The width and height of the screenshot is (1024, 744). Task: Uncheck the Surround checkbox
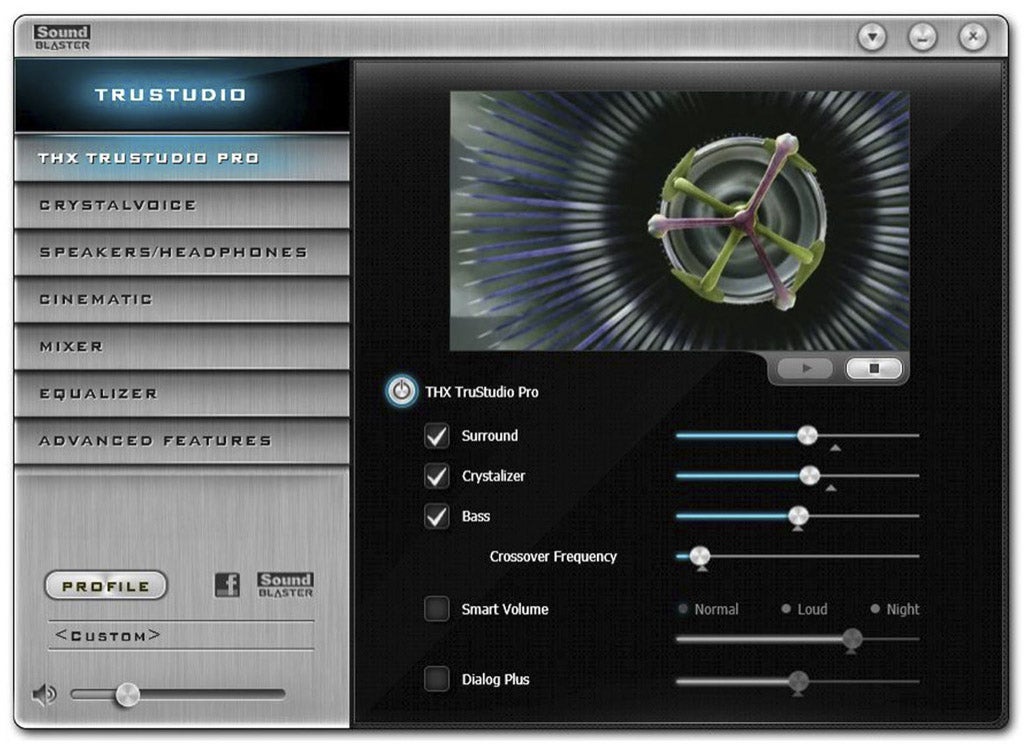tap(436, 436)
